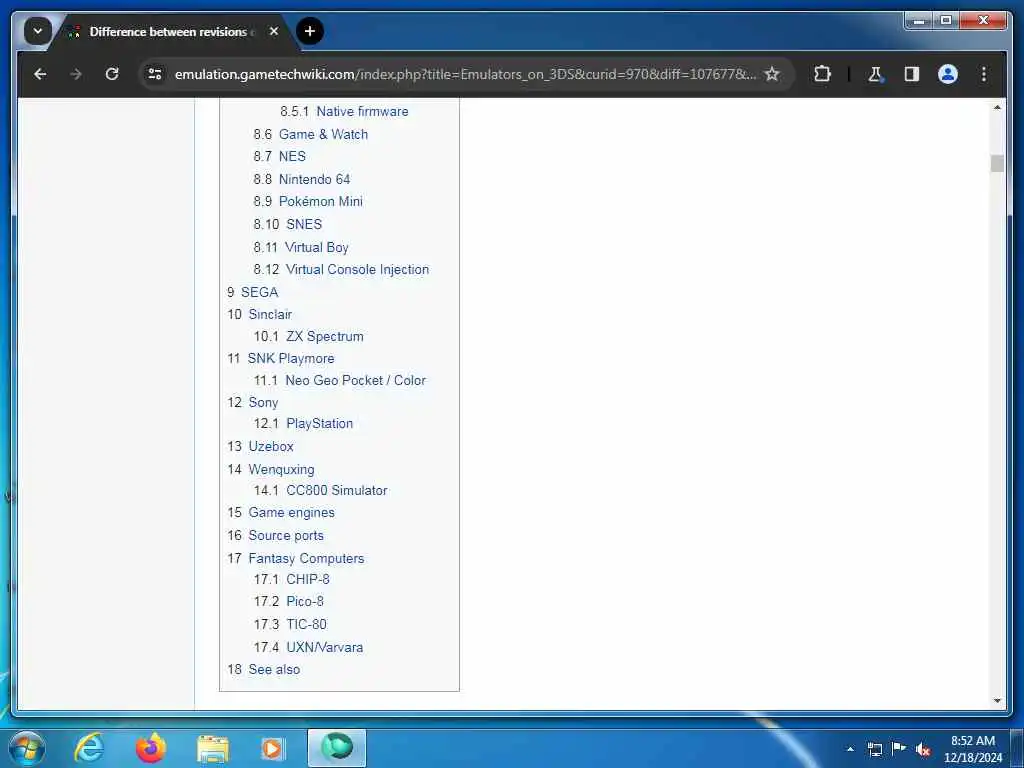Jump to 8.5.1 Native firmware section
Screen dimensions: 1024x768
pos(344,112)
